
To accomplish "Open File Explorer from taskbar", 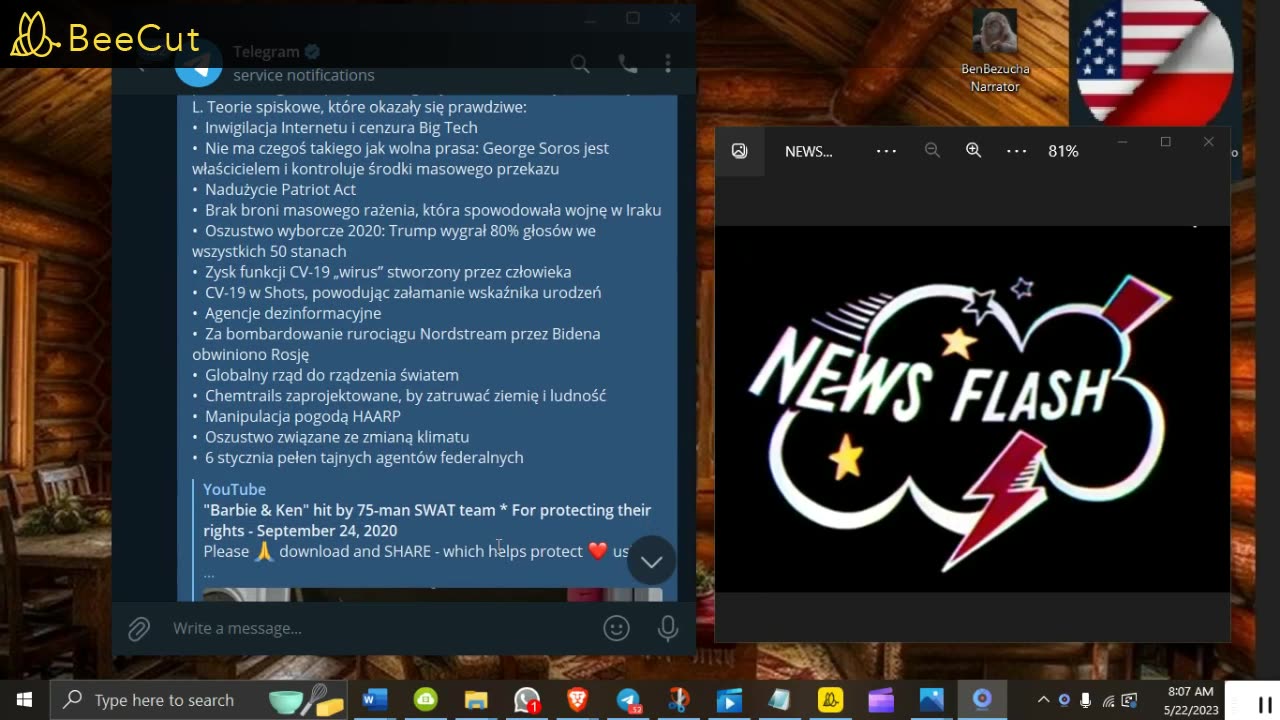I will pos(476,700).
